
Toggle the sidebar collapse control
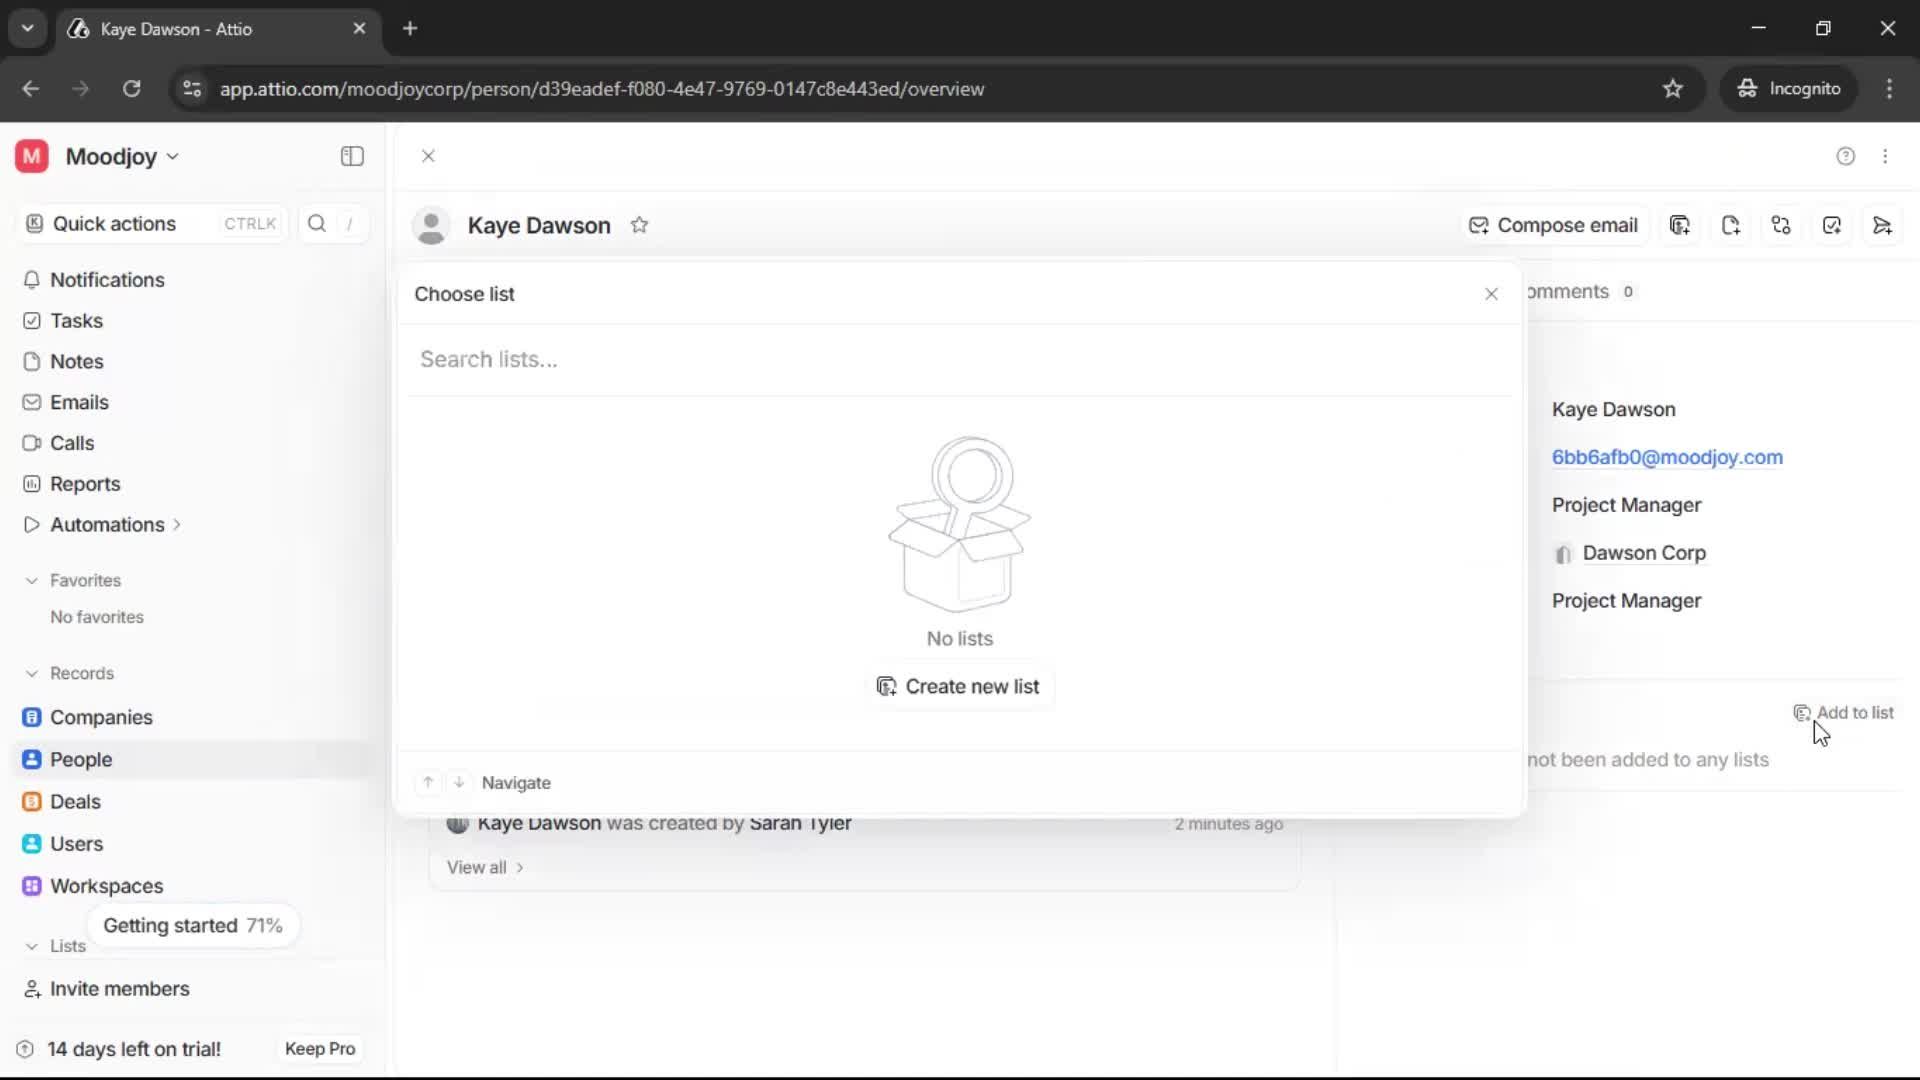tap(351, 156)
